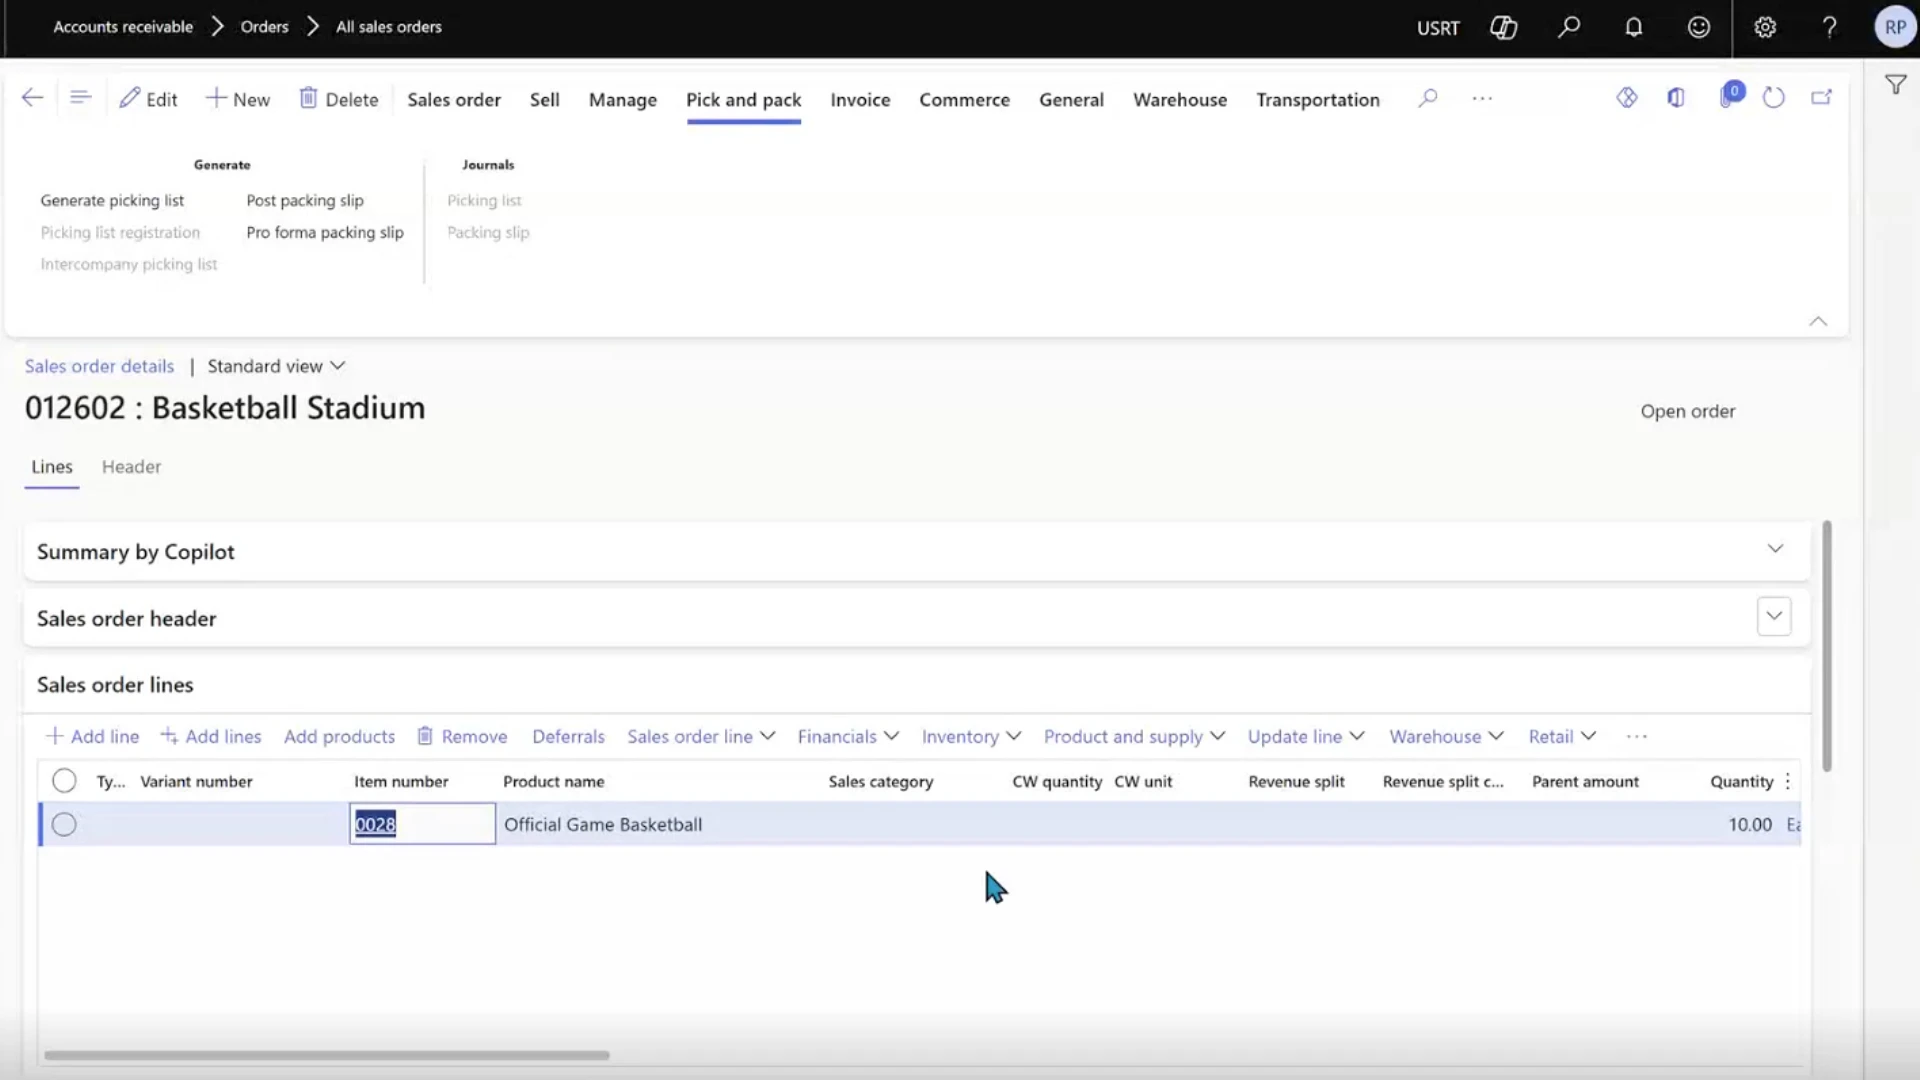Viewport: 1920px width, 1080px height.
Task: Open the Commerce tab
Action: click(964, 99)
